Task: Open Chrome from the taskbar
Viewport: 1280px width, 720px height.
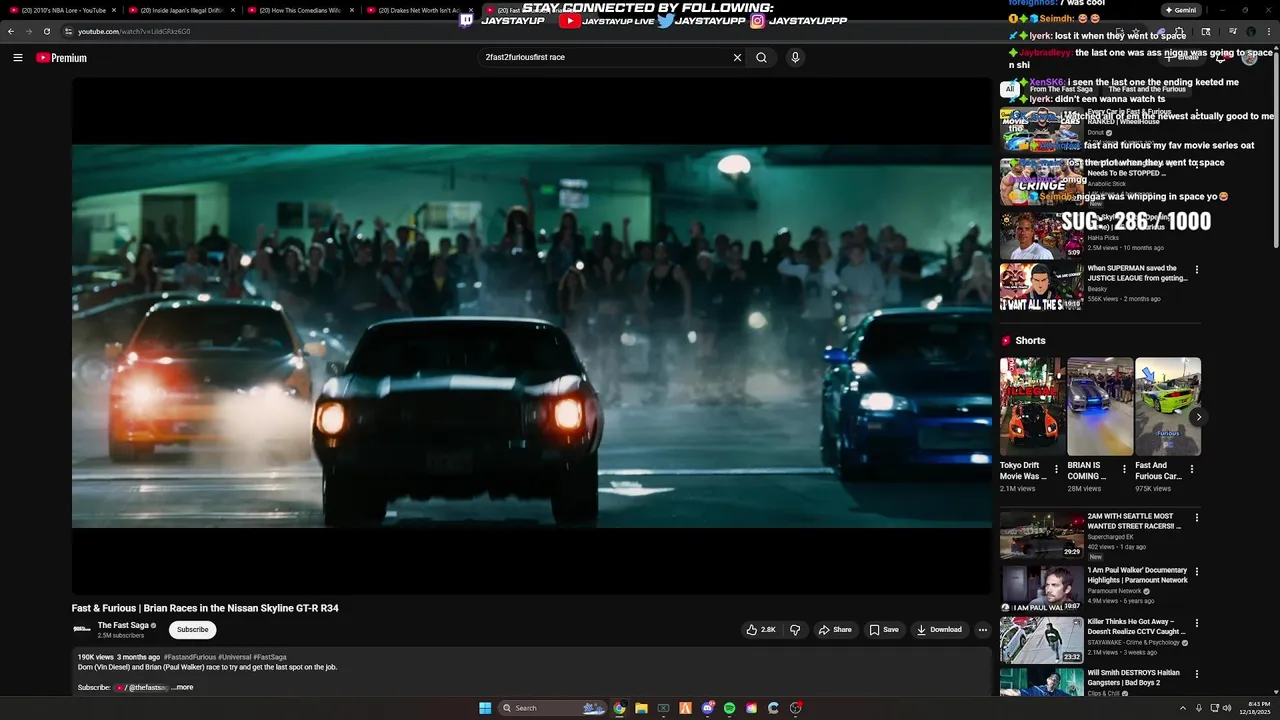Action: pyautogui.click(x=619, y=708)
